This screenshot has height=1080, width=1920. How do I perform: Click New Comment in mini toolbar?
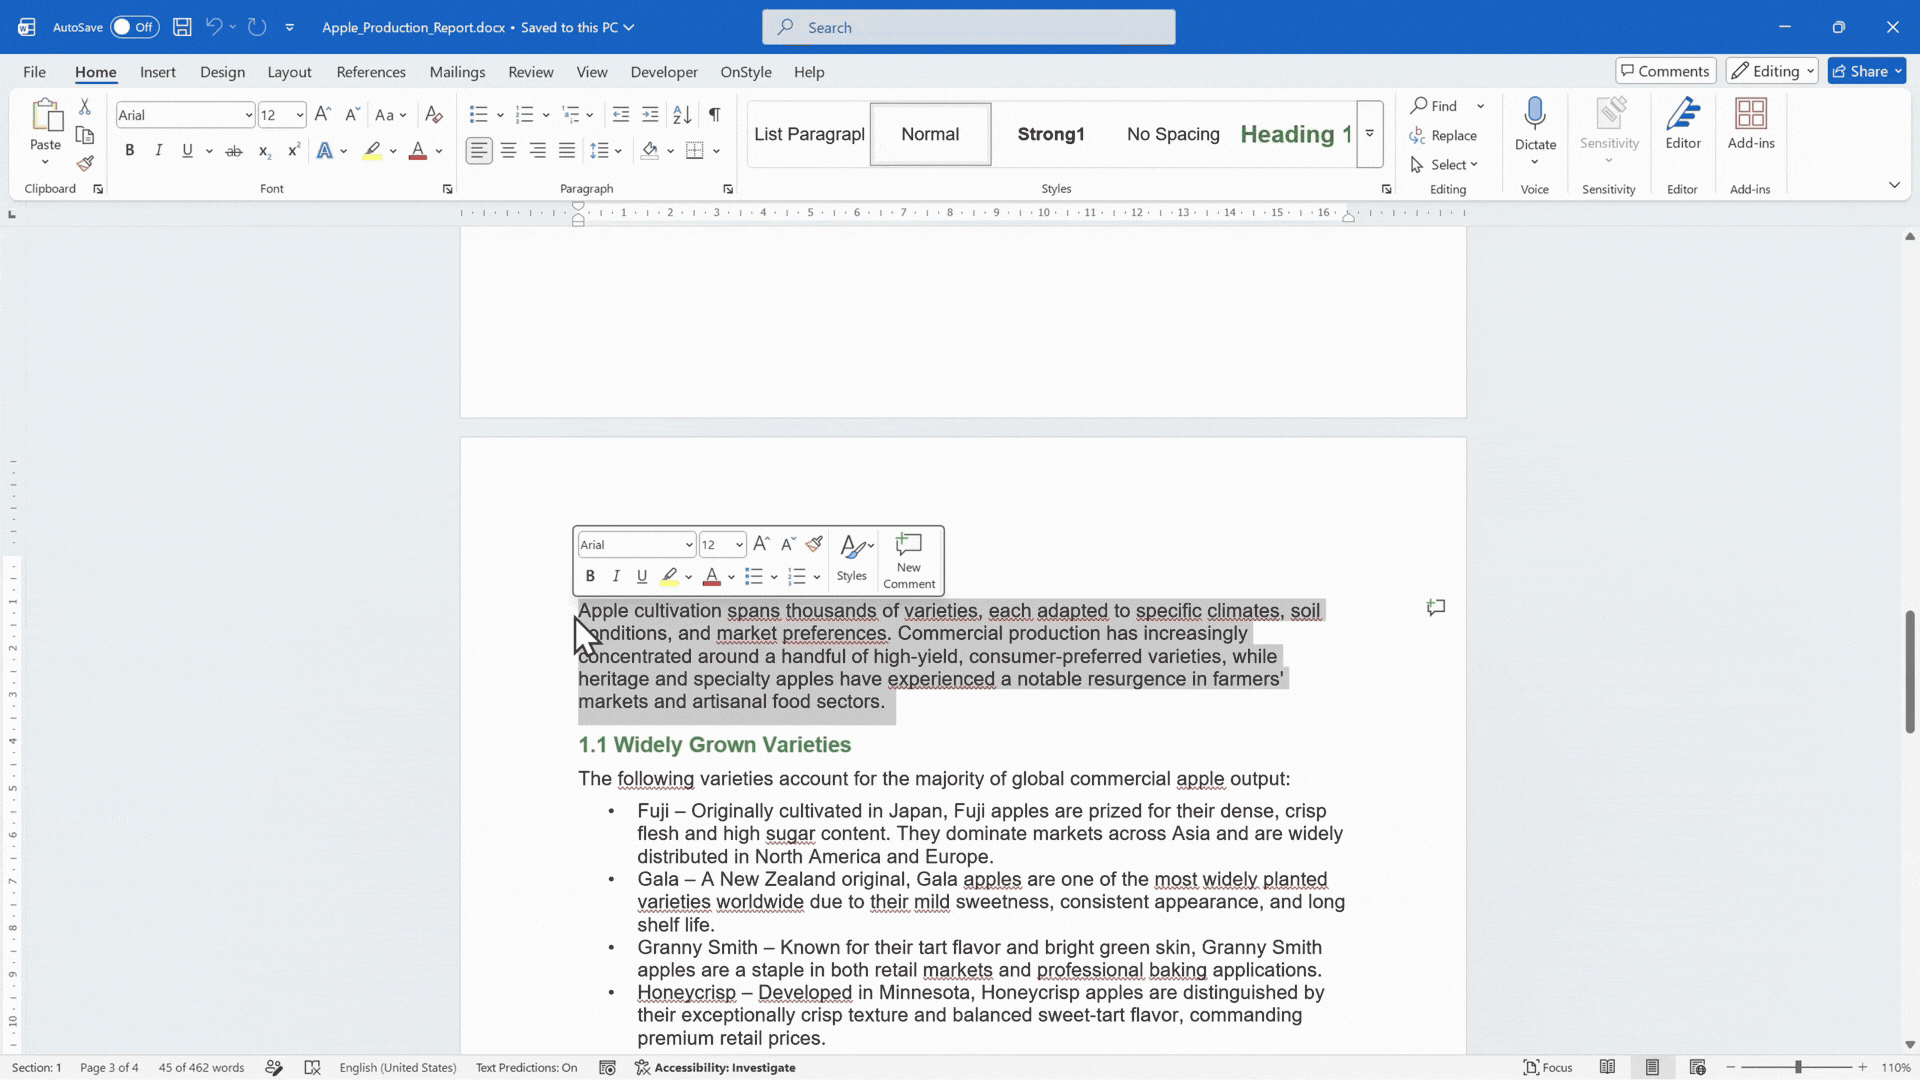pos(909,561)
